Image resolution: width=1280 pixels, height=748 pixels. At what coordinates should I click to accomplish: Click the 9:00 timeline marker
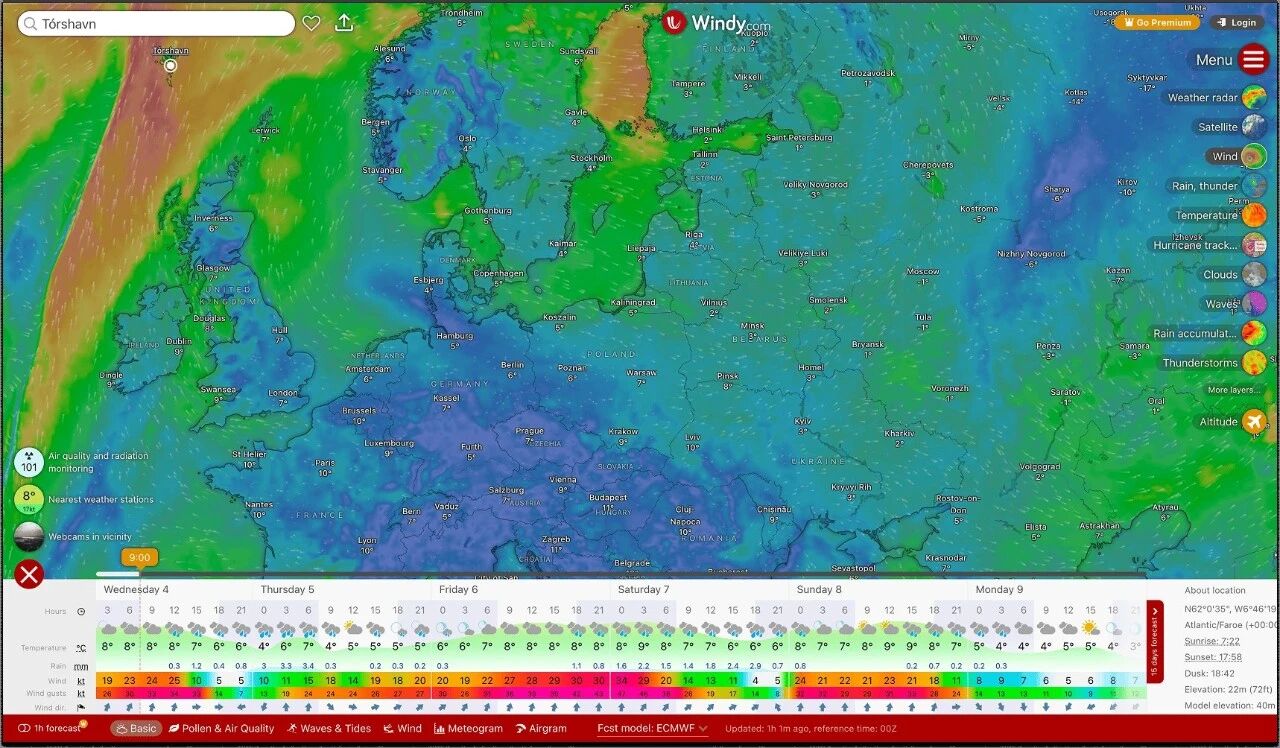[x=140, y=558]
